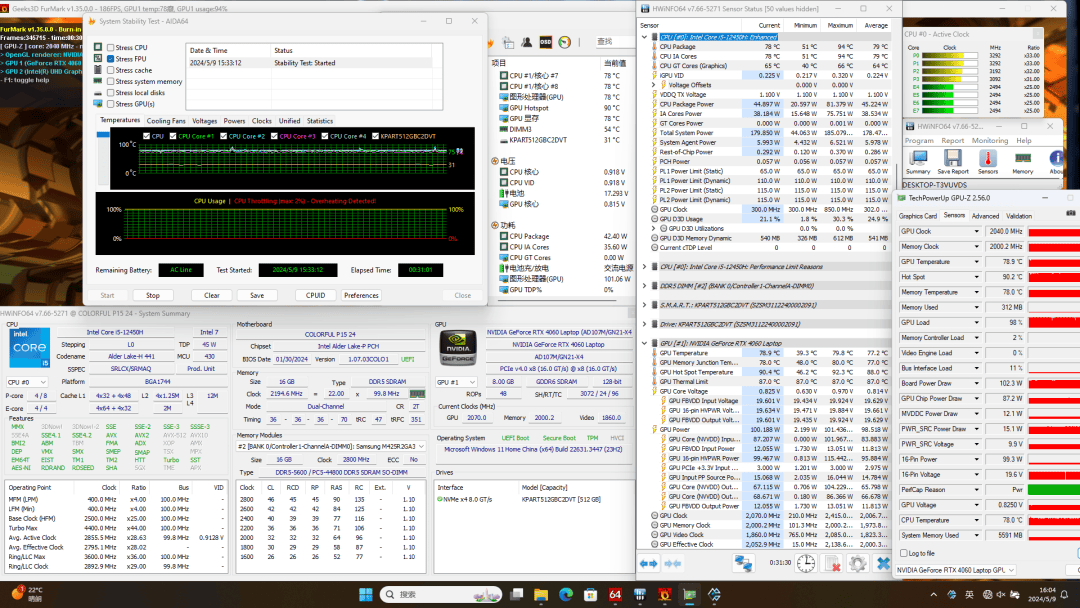
Task: Enable the Stress CPU checkbox
Action: pyautogui.click(x=110, y=48)
